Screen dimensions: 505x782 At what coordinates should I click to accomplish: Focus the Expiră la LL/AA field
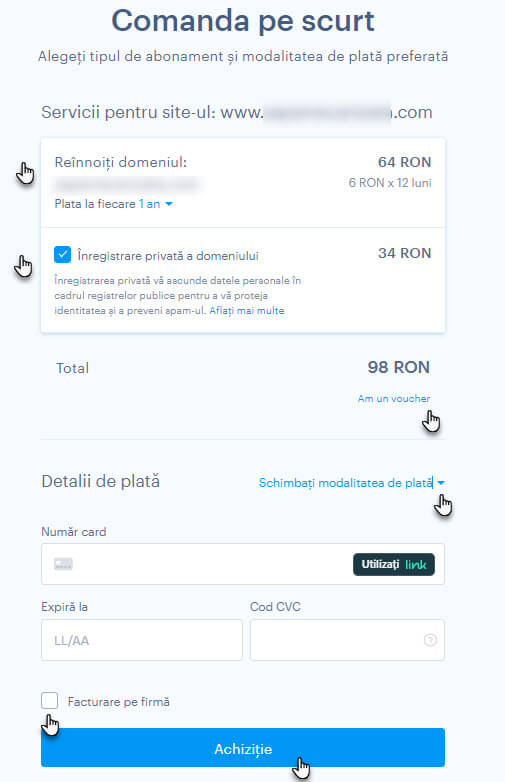142,640
